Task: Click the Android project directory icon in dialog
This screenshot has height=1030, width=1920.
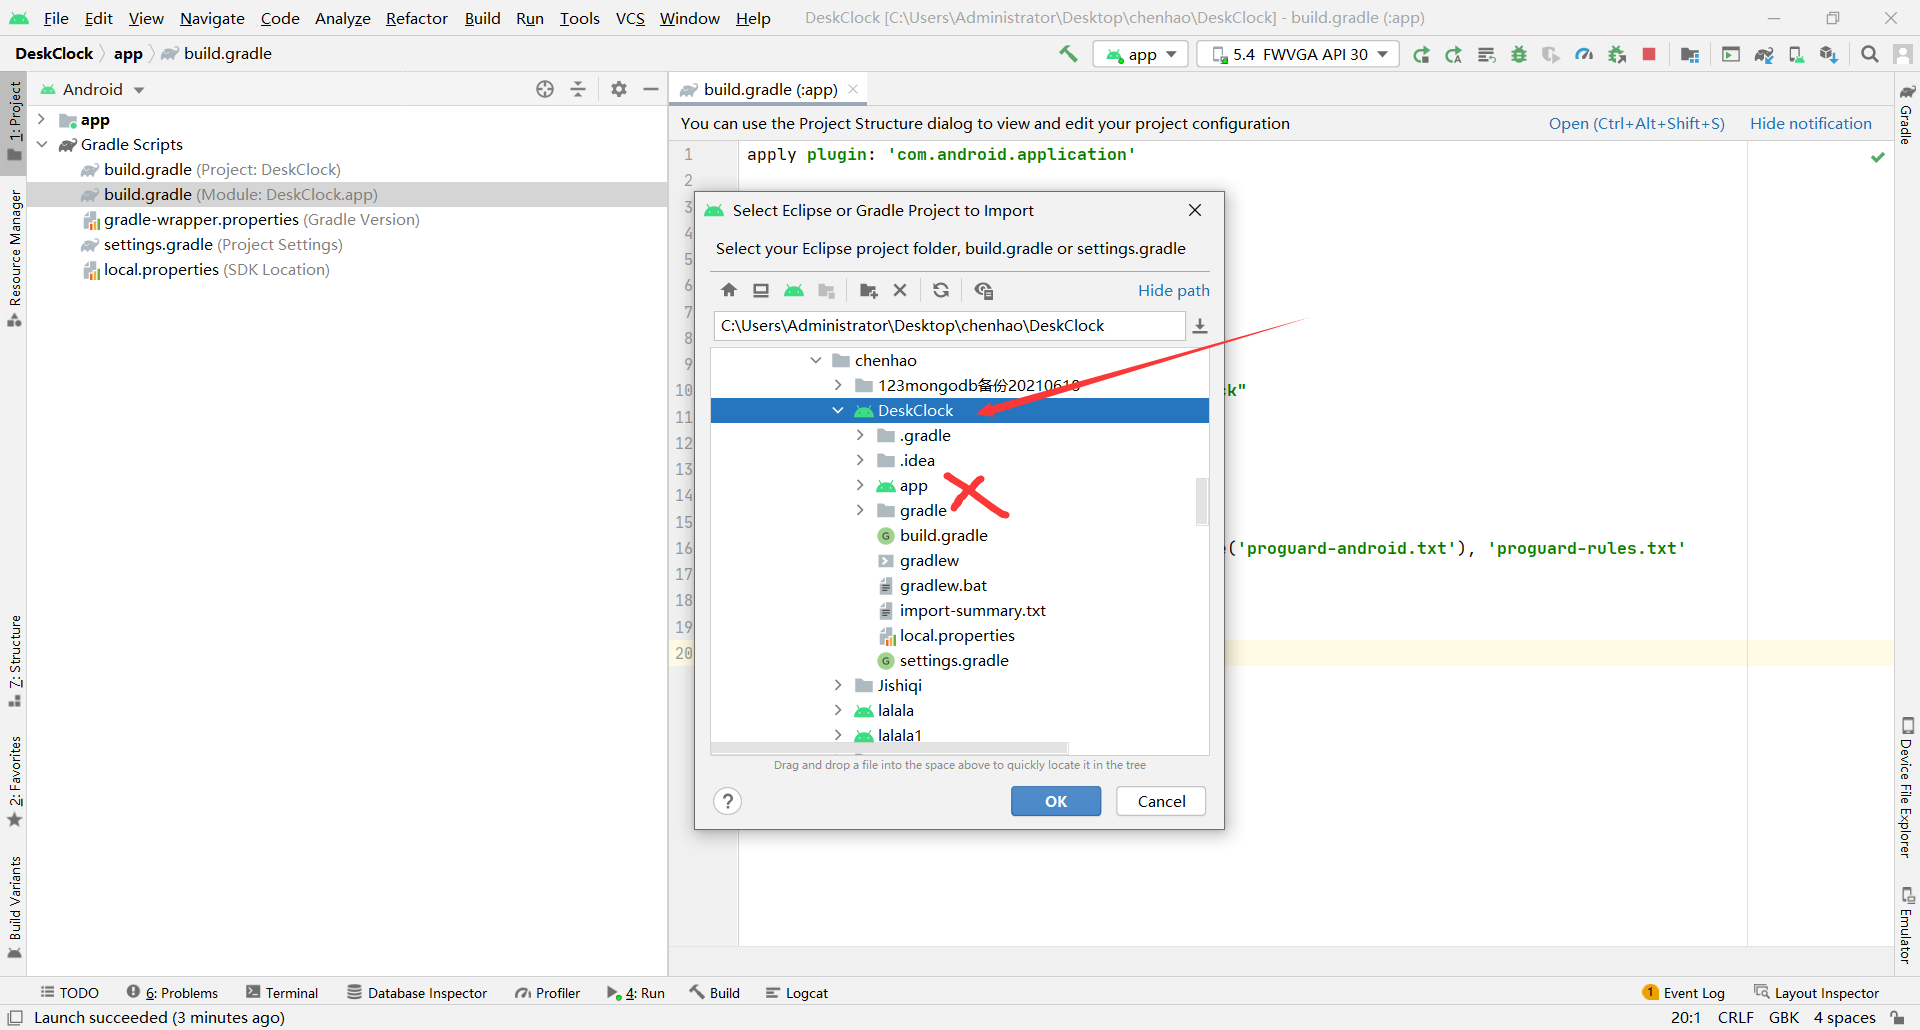Action: click(794, 290)
